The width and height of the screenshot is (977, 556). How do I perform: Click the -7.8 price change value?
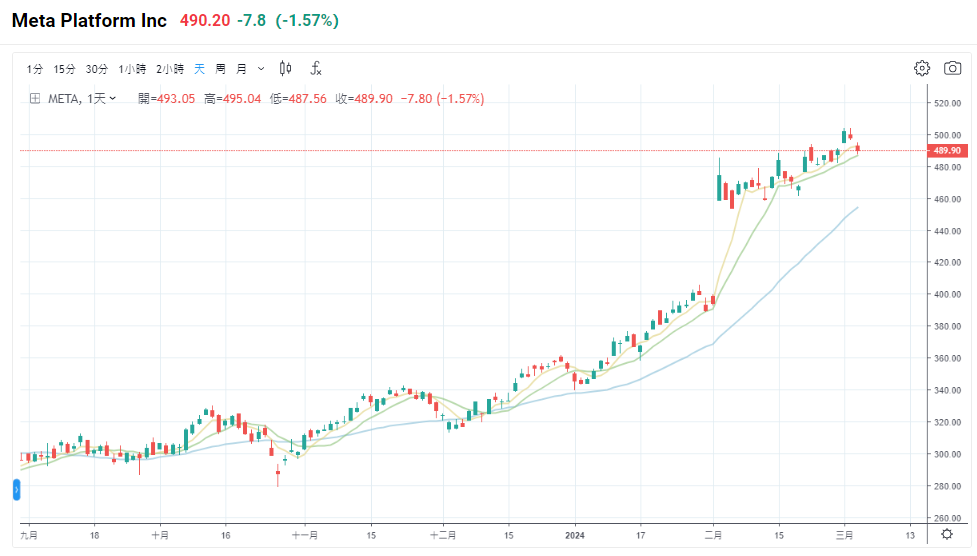(x=252, y=21)
